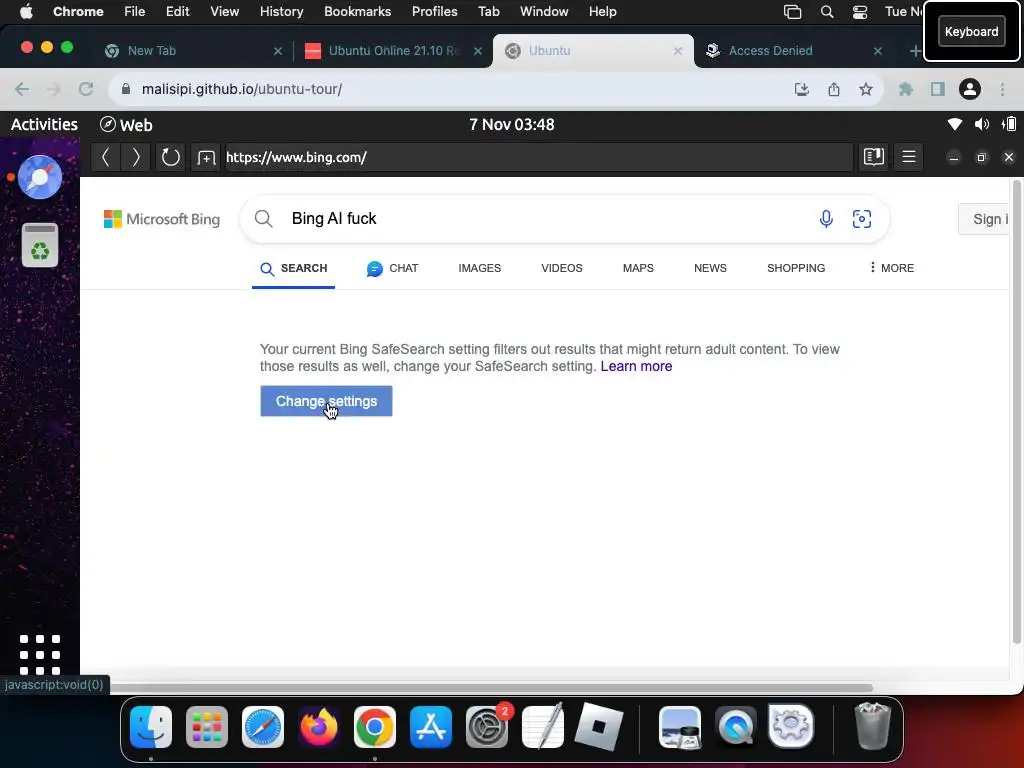Click the Bing microphone voice search icon
Image resolution: width=1024 pixels, height=768 pixels.
pos(825,219)
